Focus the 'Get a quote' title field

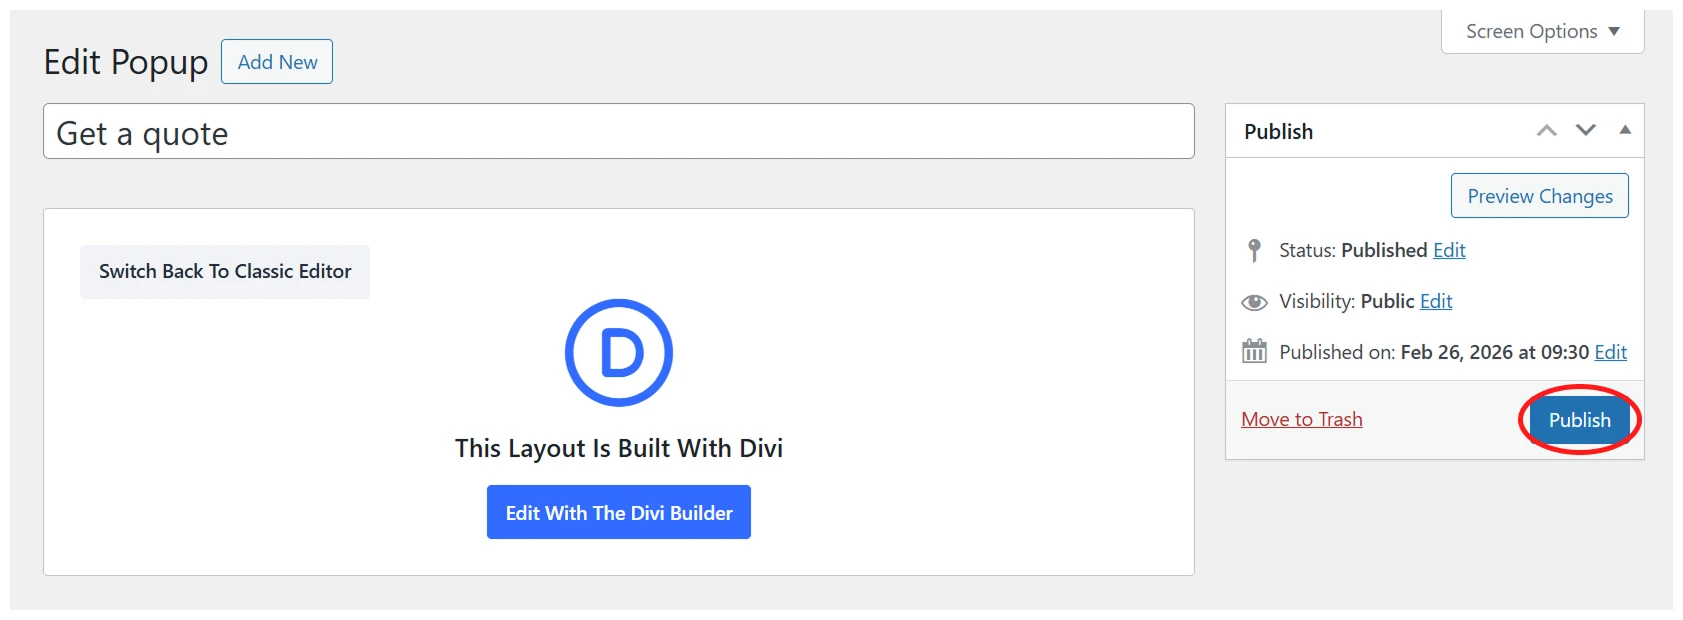tap(618, 132)
